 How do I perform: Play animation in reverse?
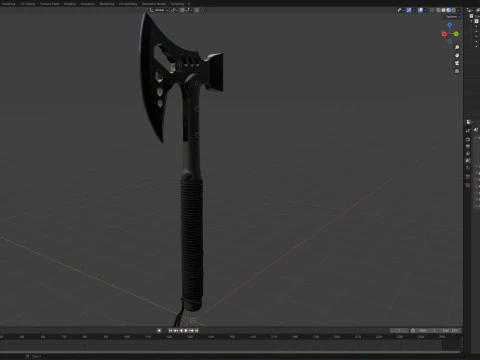[181, 330]
